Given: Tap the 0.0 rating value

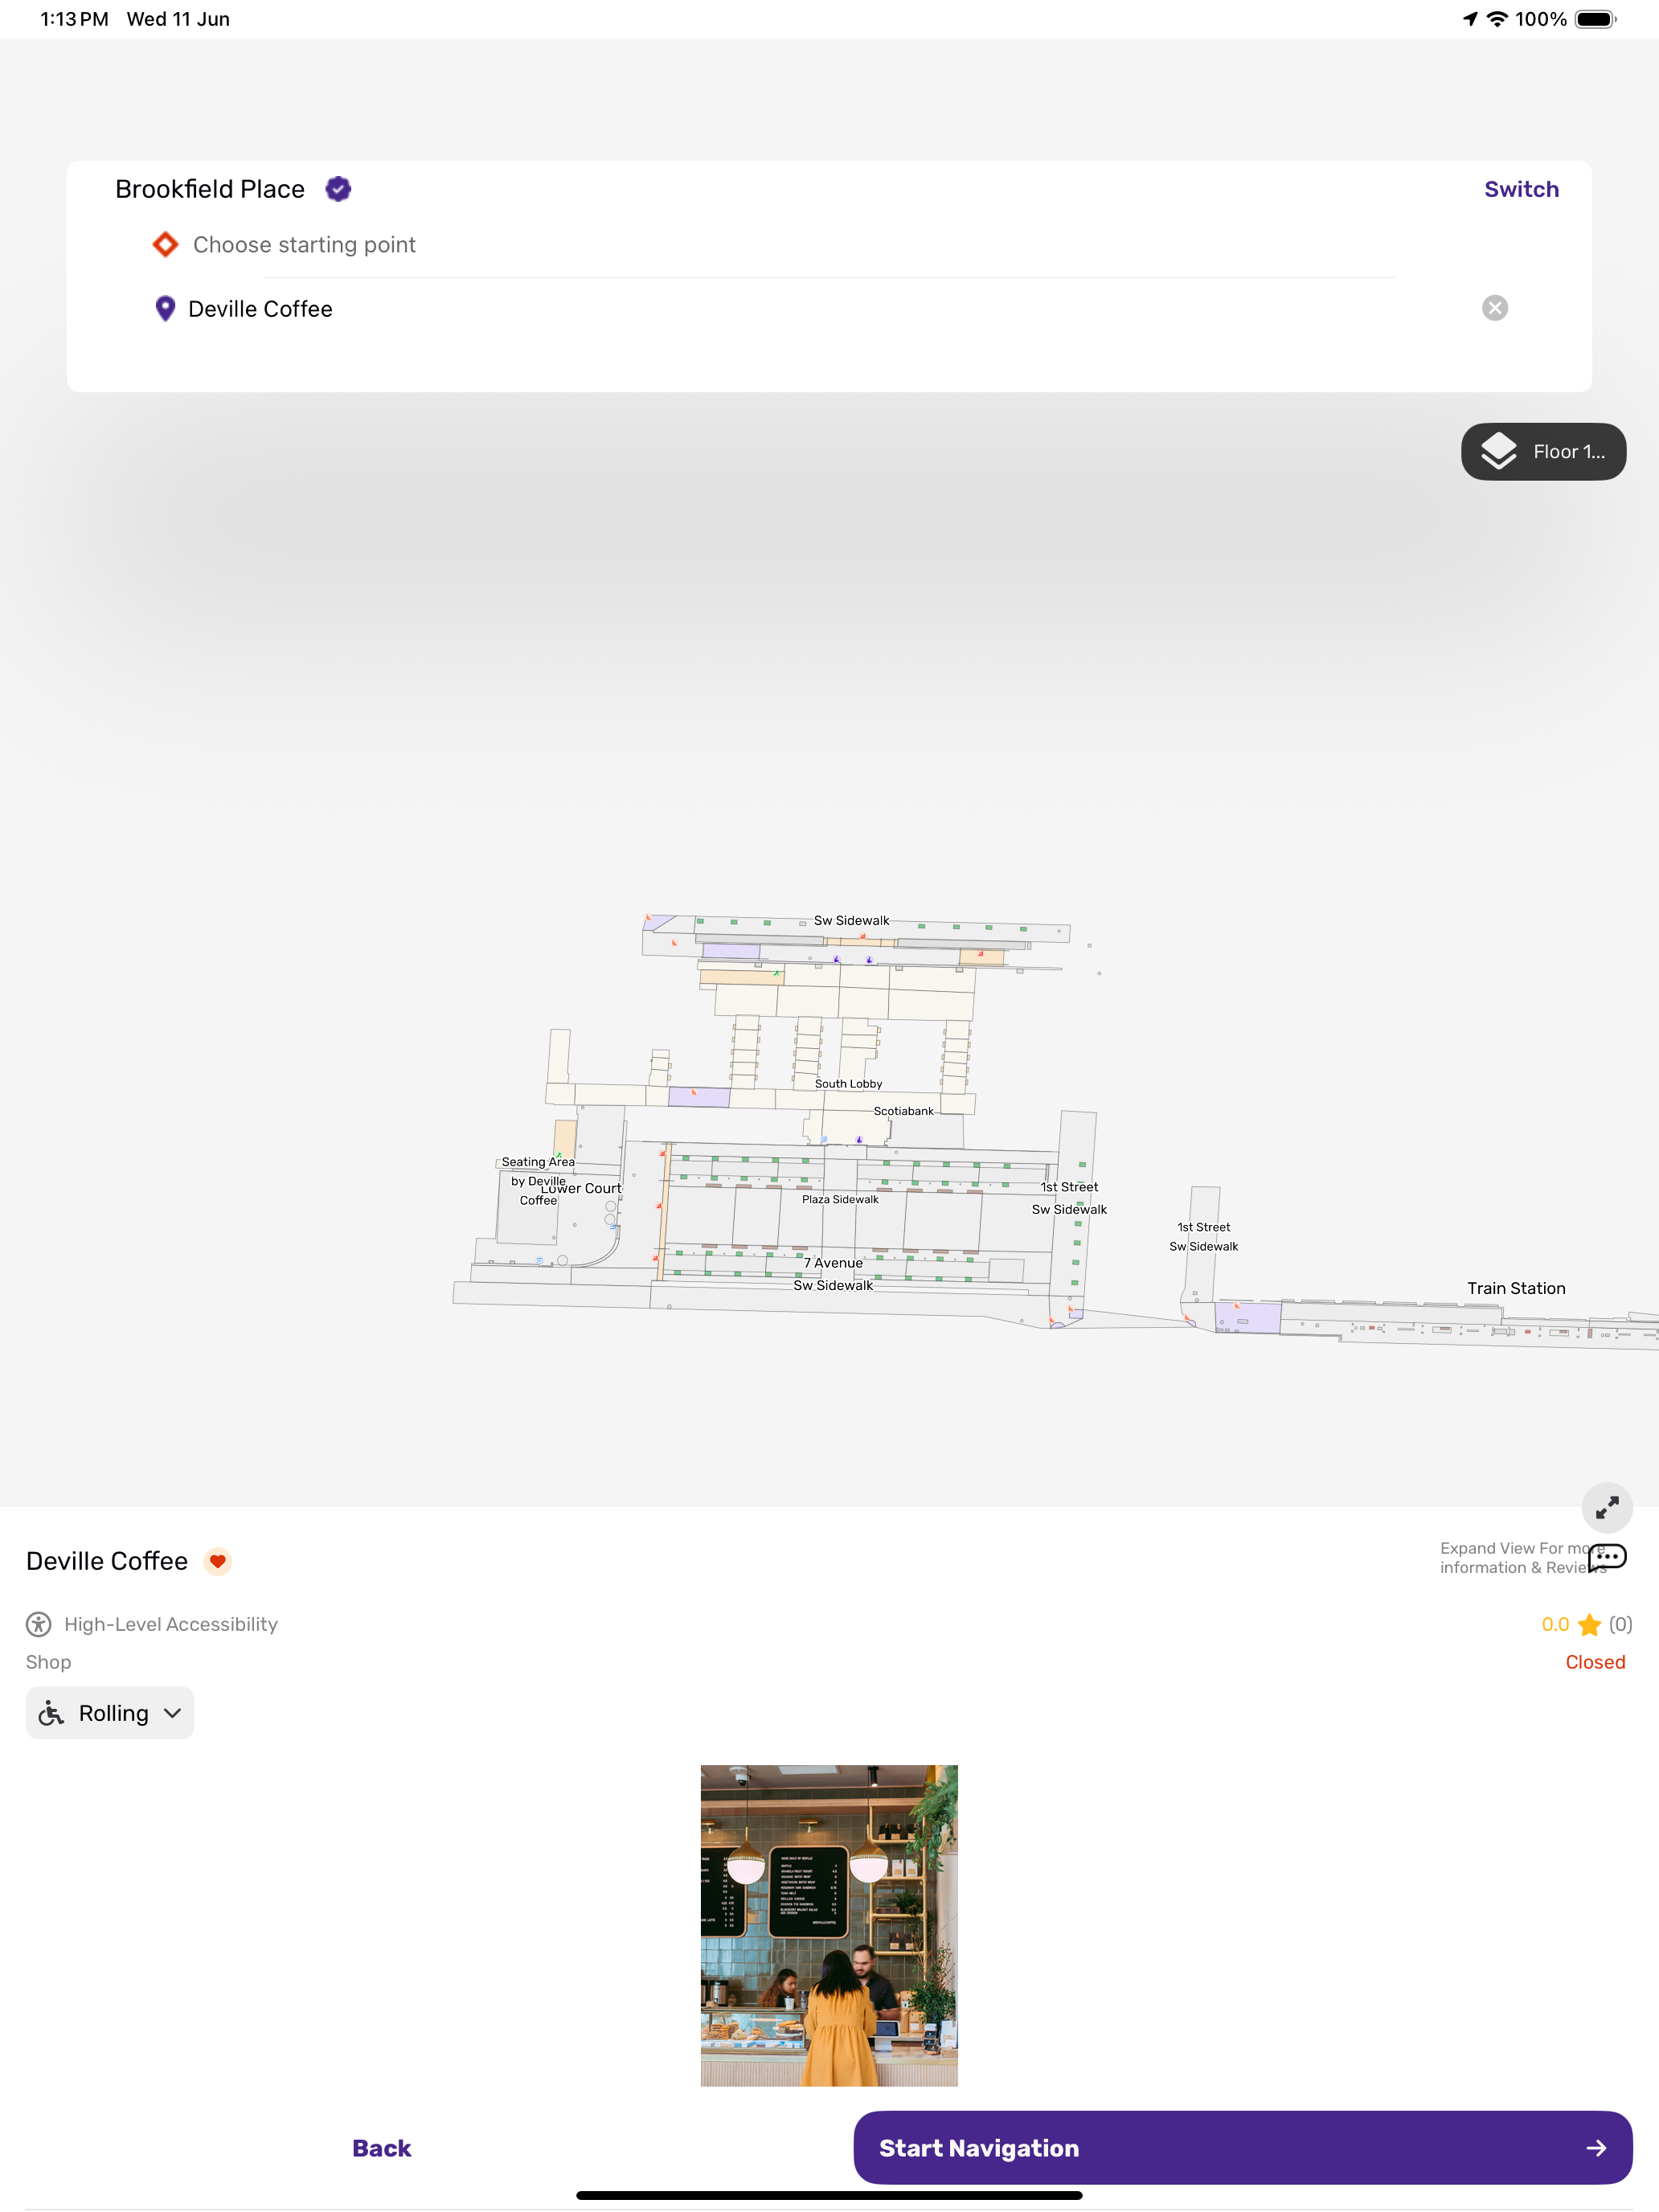Looking at the screenshot, I should 1555,1624.
